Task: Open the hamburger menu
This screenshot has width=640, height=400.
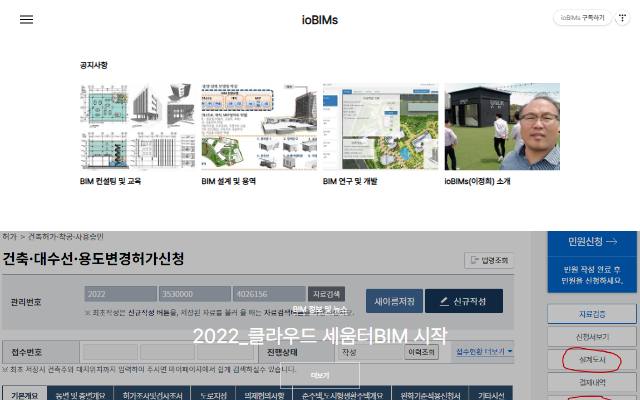Action: 27,19
